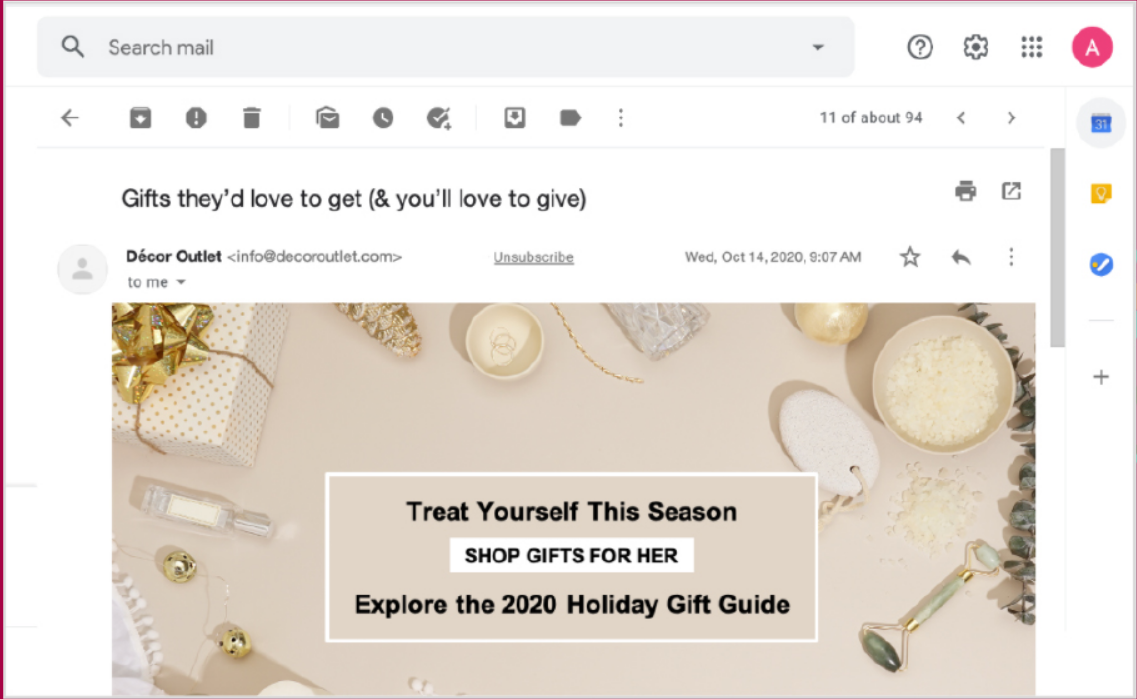Click the Unsubscribe link
Viewport: 1137px width, 699px height.
pyautogui.click(x=534, y=257)
